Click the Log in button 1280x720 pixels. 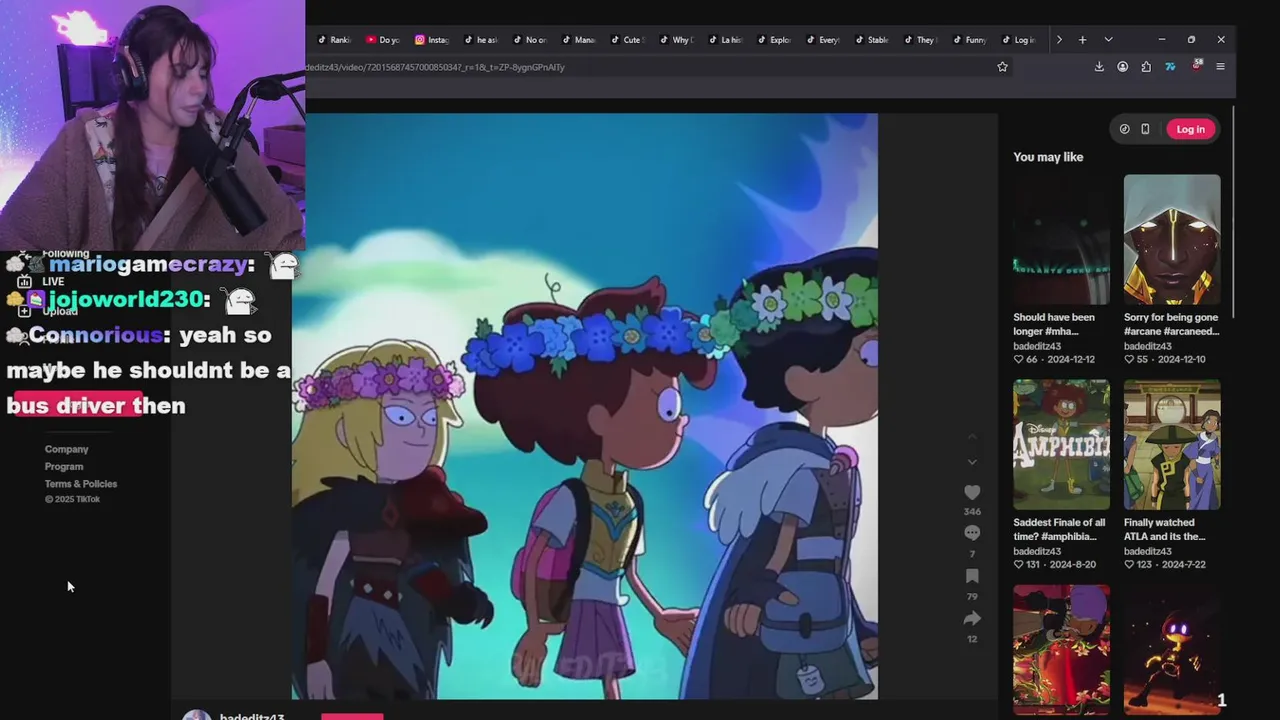(1190, 129)
